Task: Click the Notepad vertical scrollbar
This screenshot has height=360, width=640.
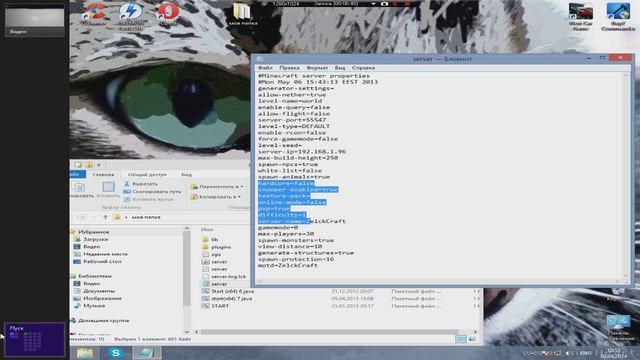Action: pos(626,176)
